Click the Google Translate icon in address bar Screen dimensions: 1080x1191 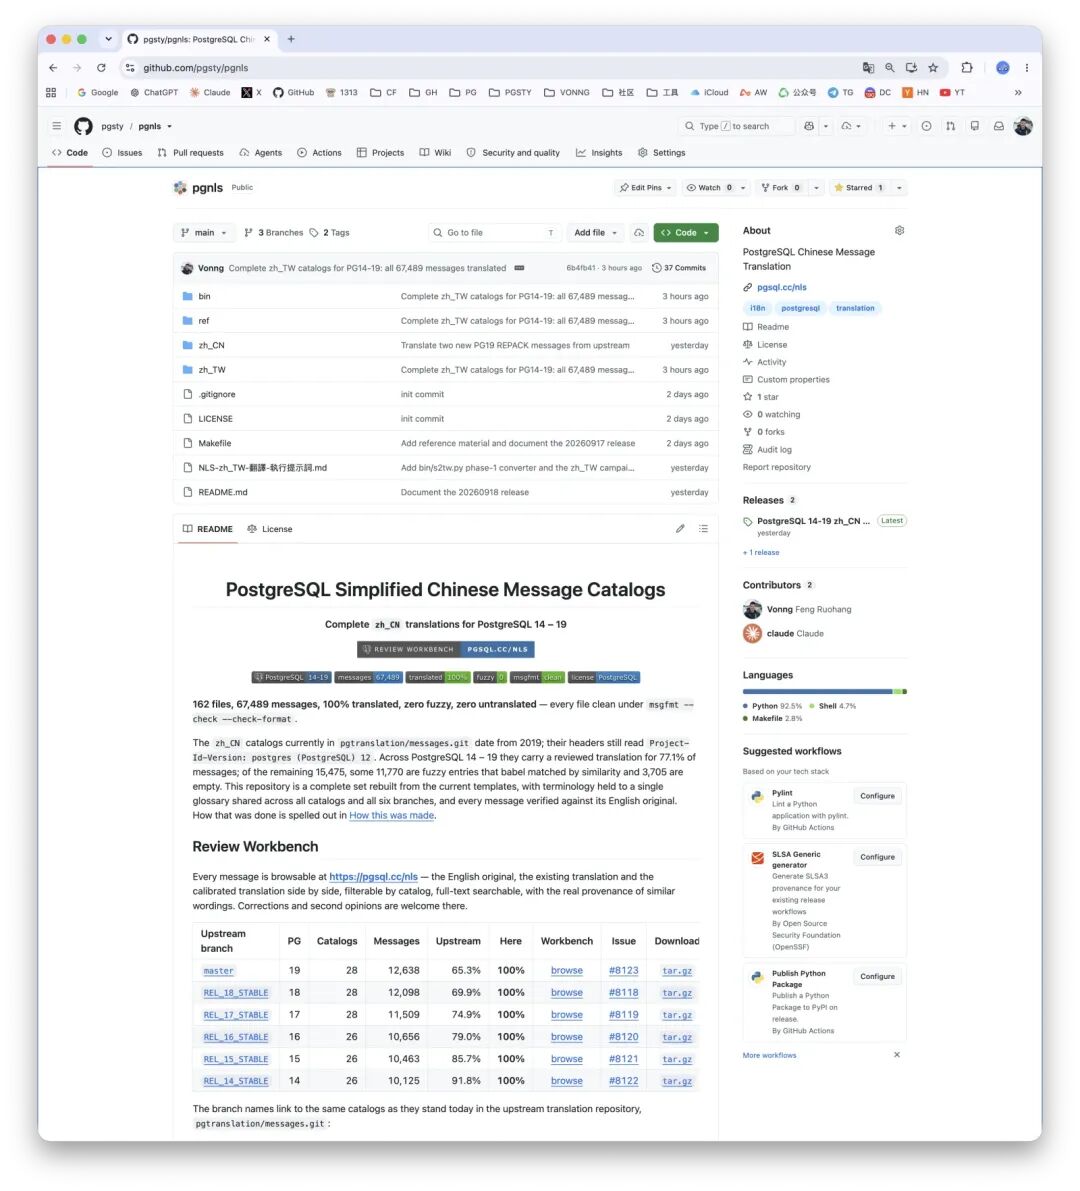(x=868, y=68)
